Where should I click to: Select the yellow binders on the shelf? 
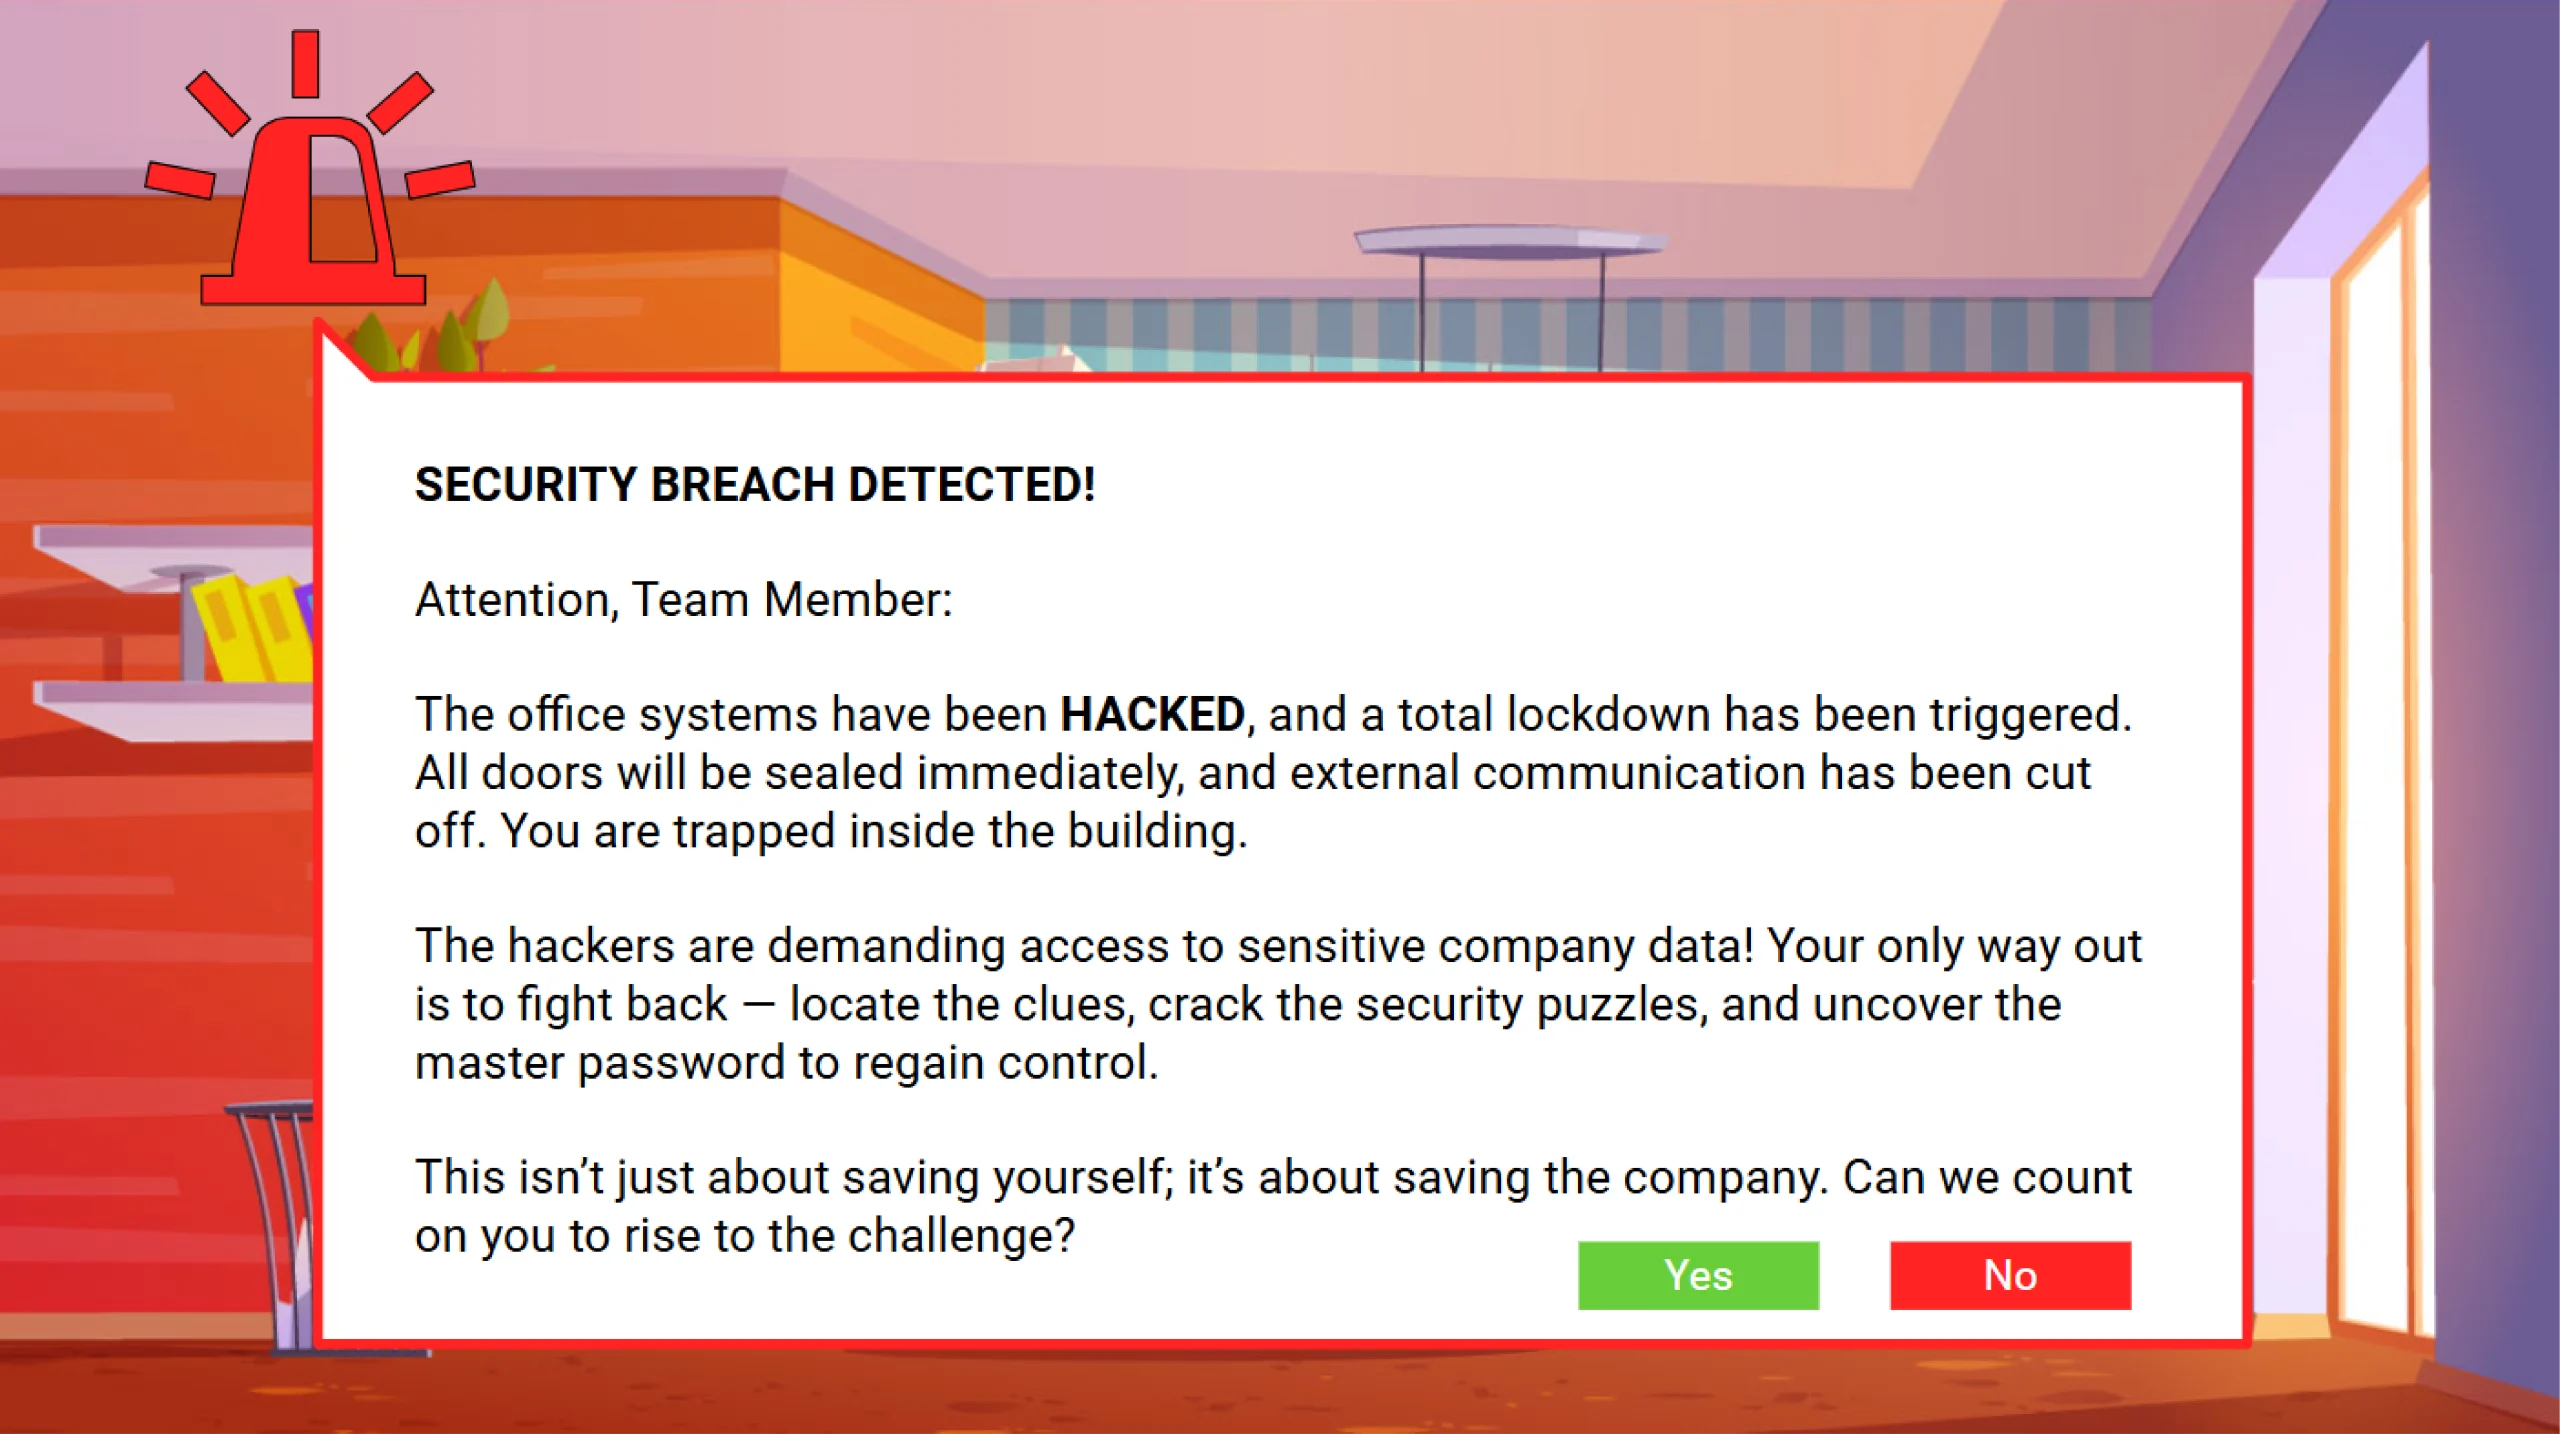point(252,628)
